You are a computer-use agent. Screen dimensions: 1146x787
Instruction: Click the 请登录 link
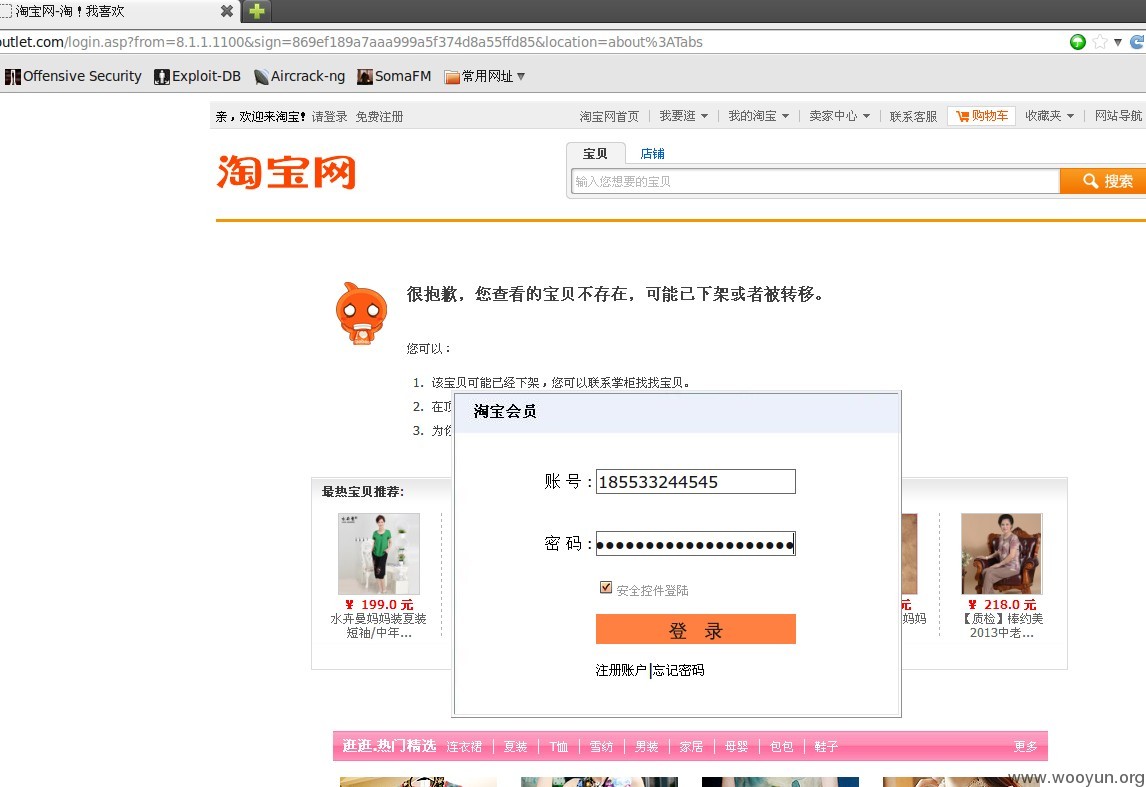pos(330,116)
